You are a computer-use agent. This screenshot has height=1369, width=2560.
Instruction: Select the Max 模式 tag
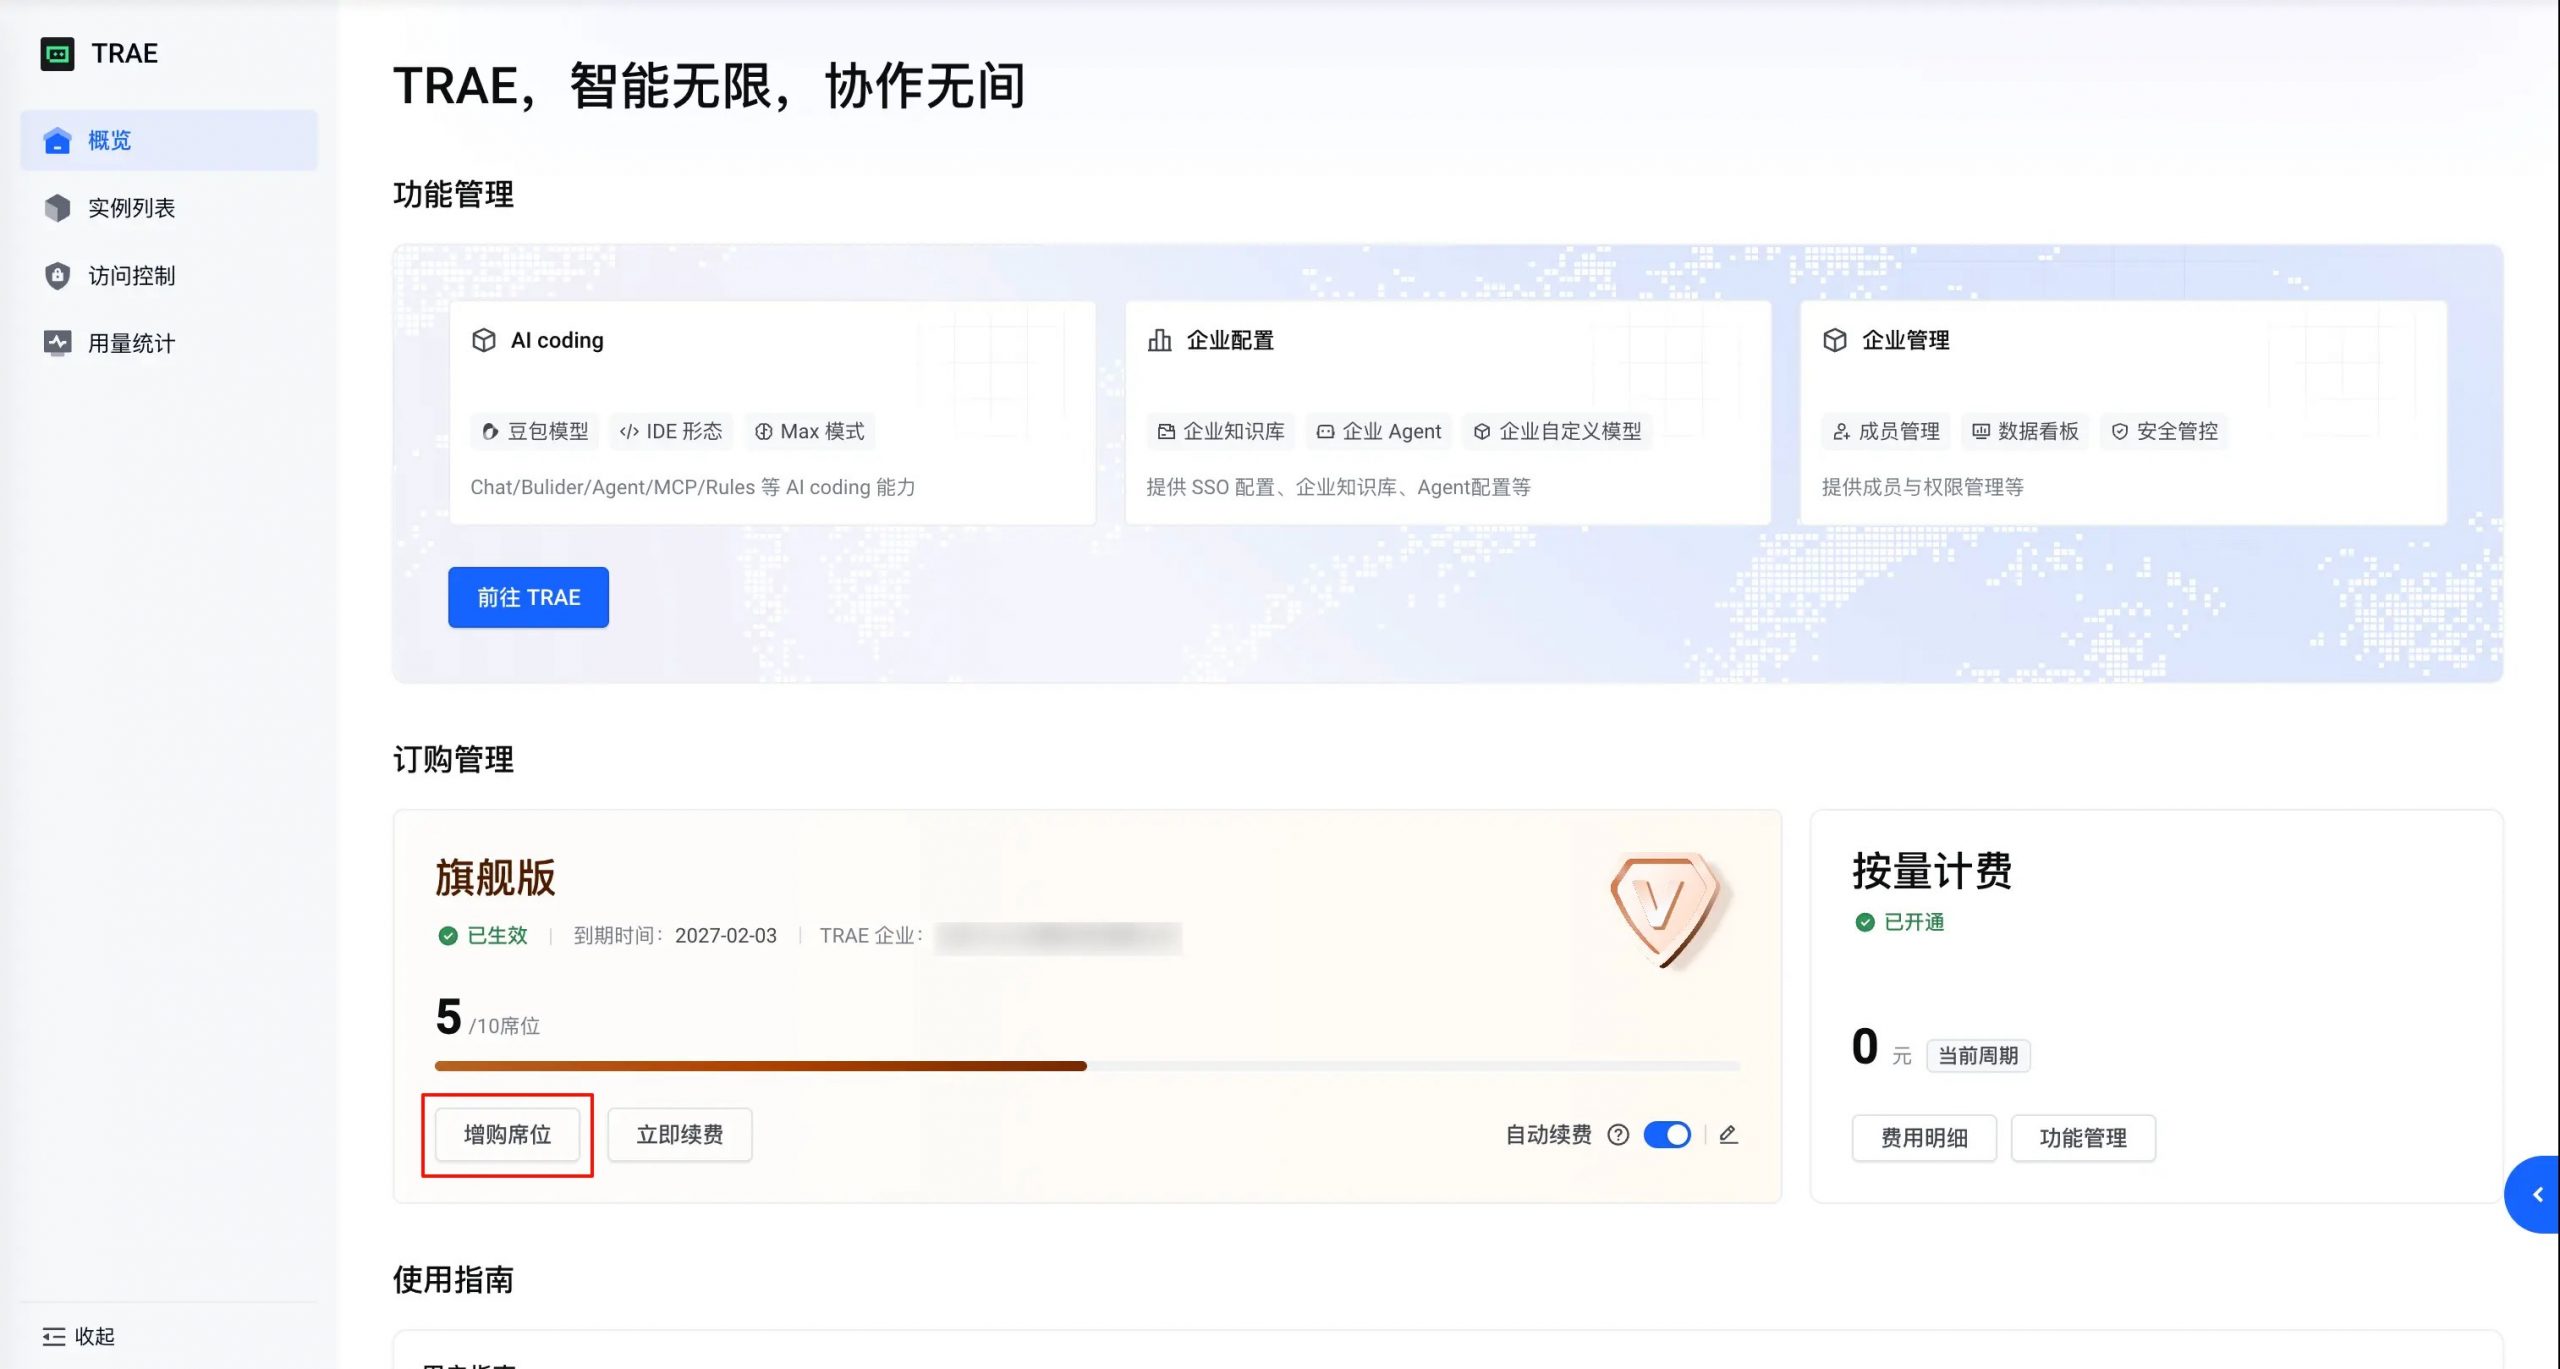[809, 431]
